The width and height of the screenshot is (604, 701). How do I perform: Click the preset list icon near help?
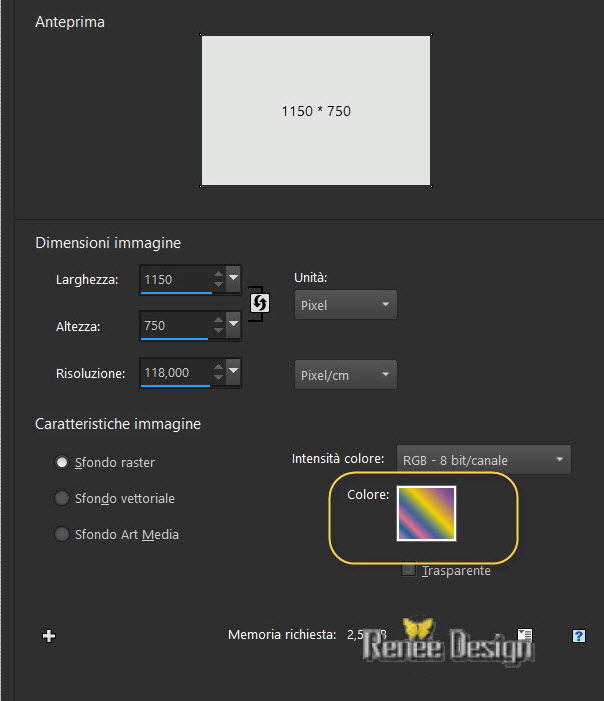tap(525, 634)
